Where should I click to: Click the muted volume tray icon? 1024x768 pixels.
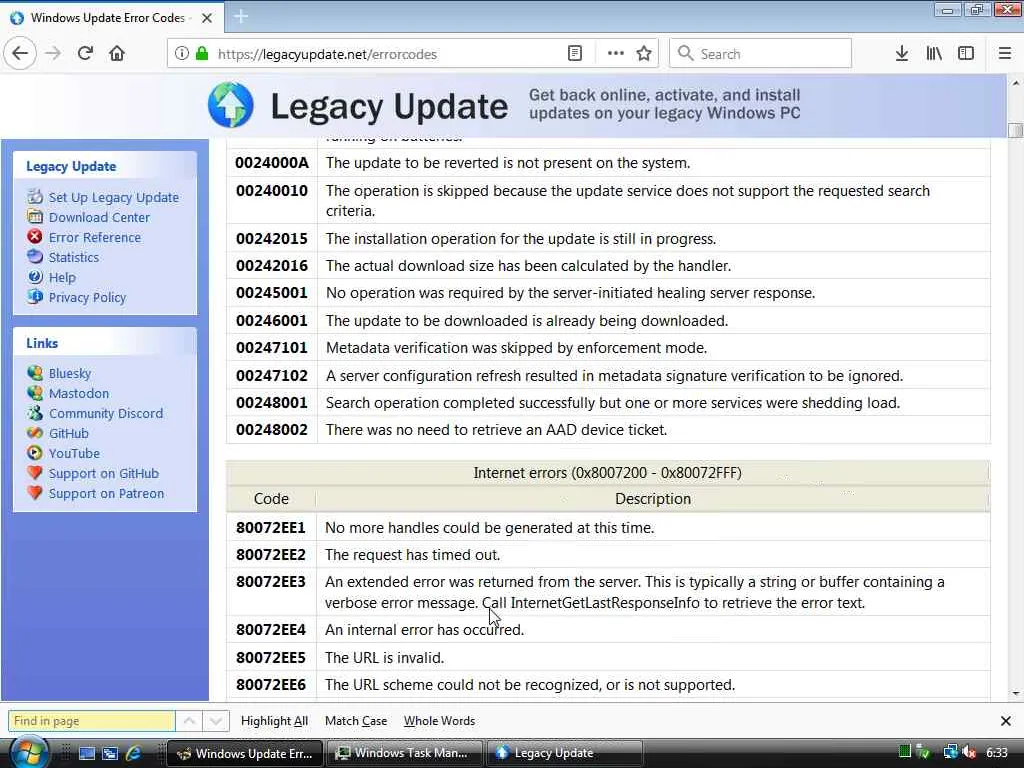coord(969,753)
